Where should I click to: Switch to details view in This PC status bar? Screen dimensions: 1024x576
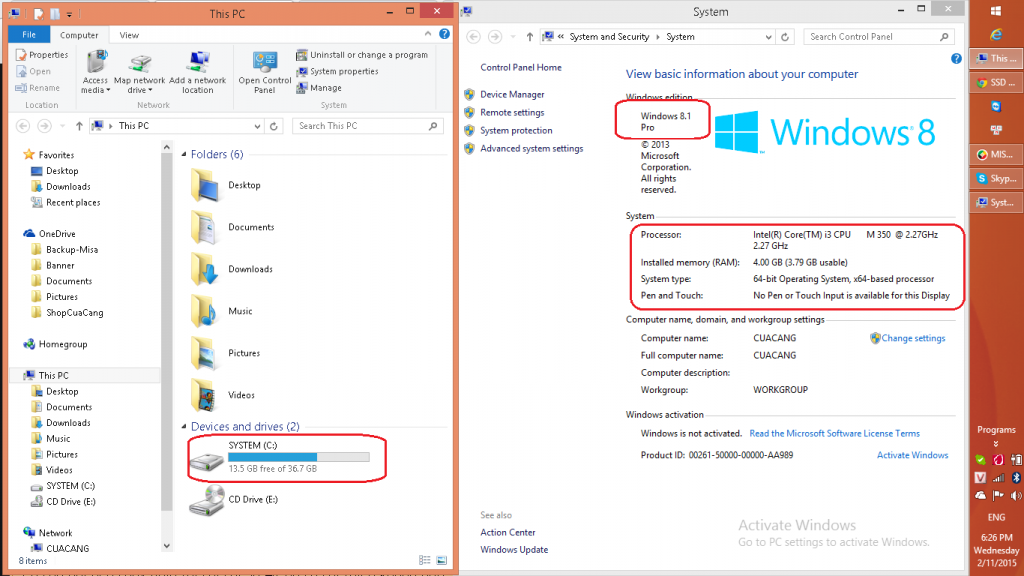click(424, 560)
